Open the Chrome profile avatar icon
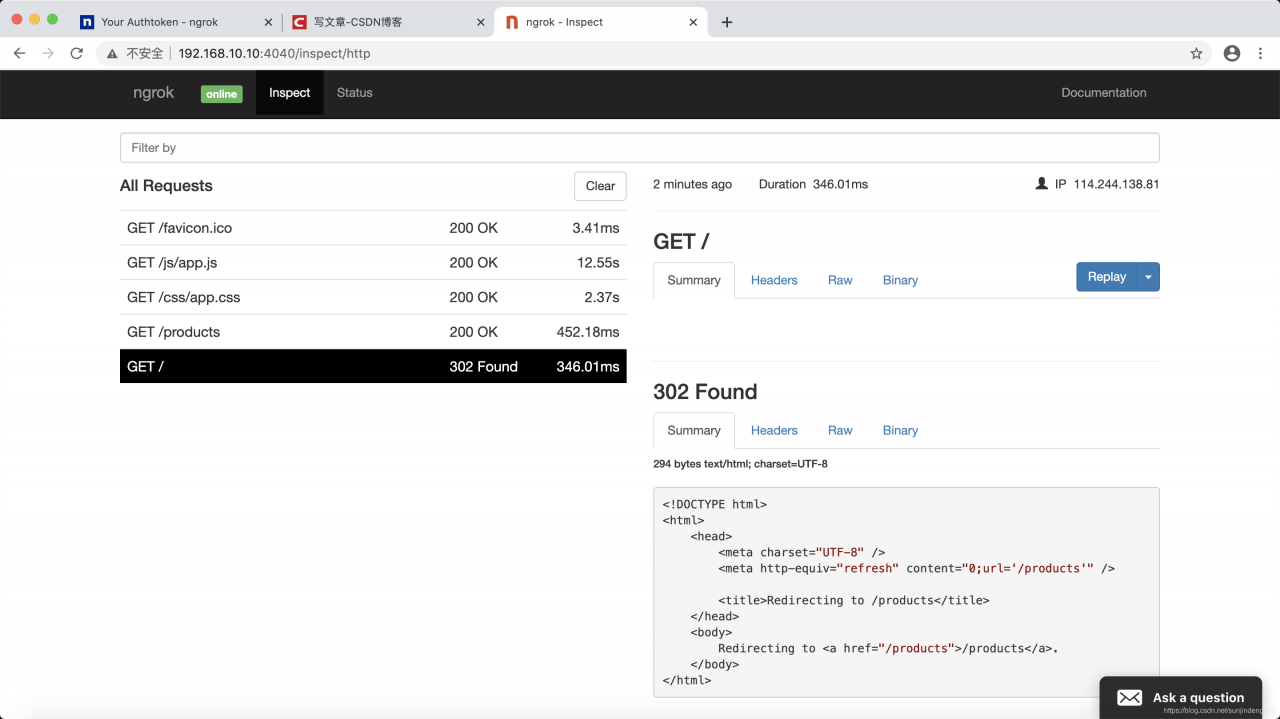 point(1232,53)
